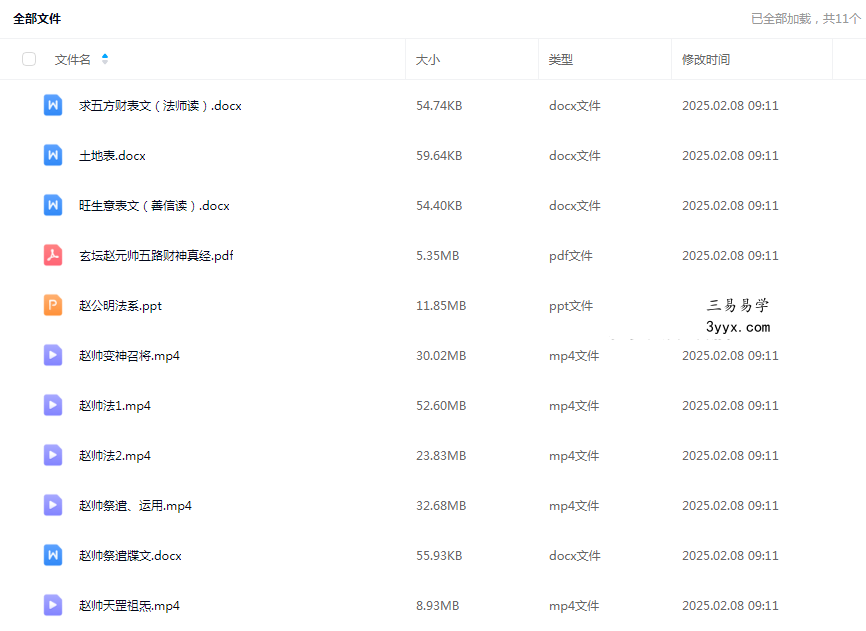Click size value 5.35MB
This screenshot has width=866, height=631.
point(437,256)
